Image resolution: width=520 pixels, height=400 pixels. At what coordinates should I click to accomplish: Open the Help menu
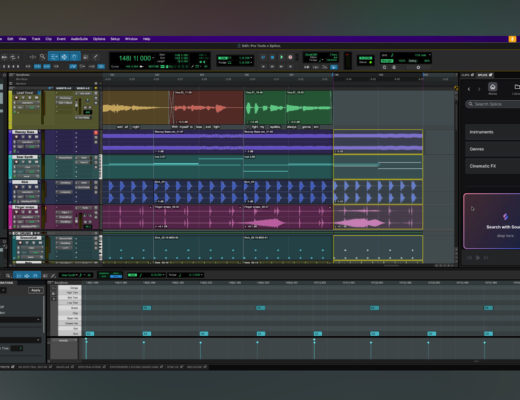point(146,39)
